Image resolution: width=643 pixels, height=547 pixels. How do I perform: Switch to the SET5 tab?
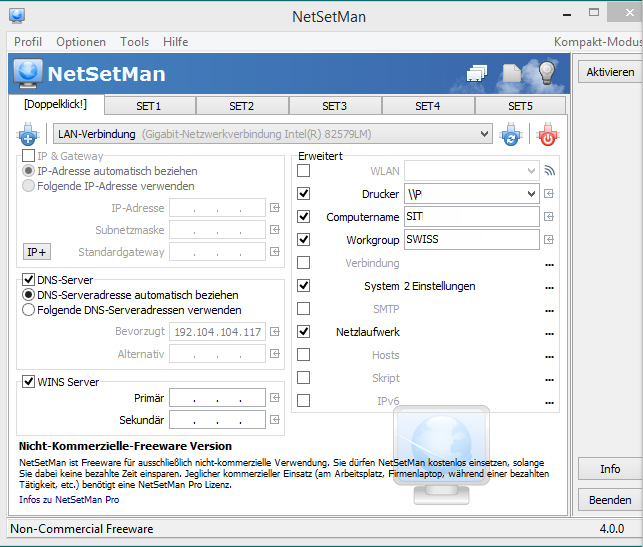click(x=520, y=106)
